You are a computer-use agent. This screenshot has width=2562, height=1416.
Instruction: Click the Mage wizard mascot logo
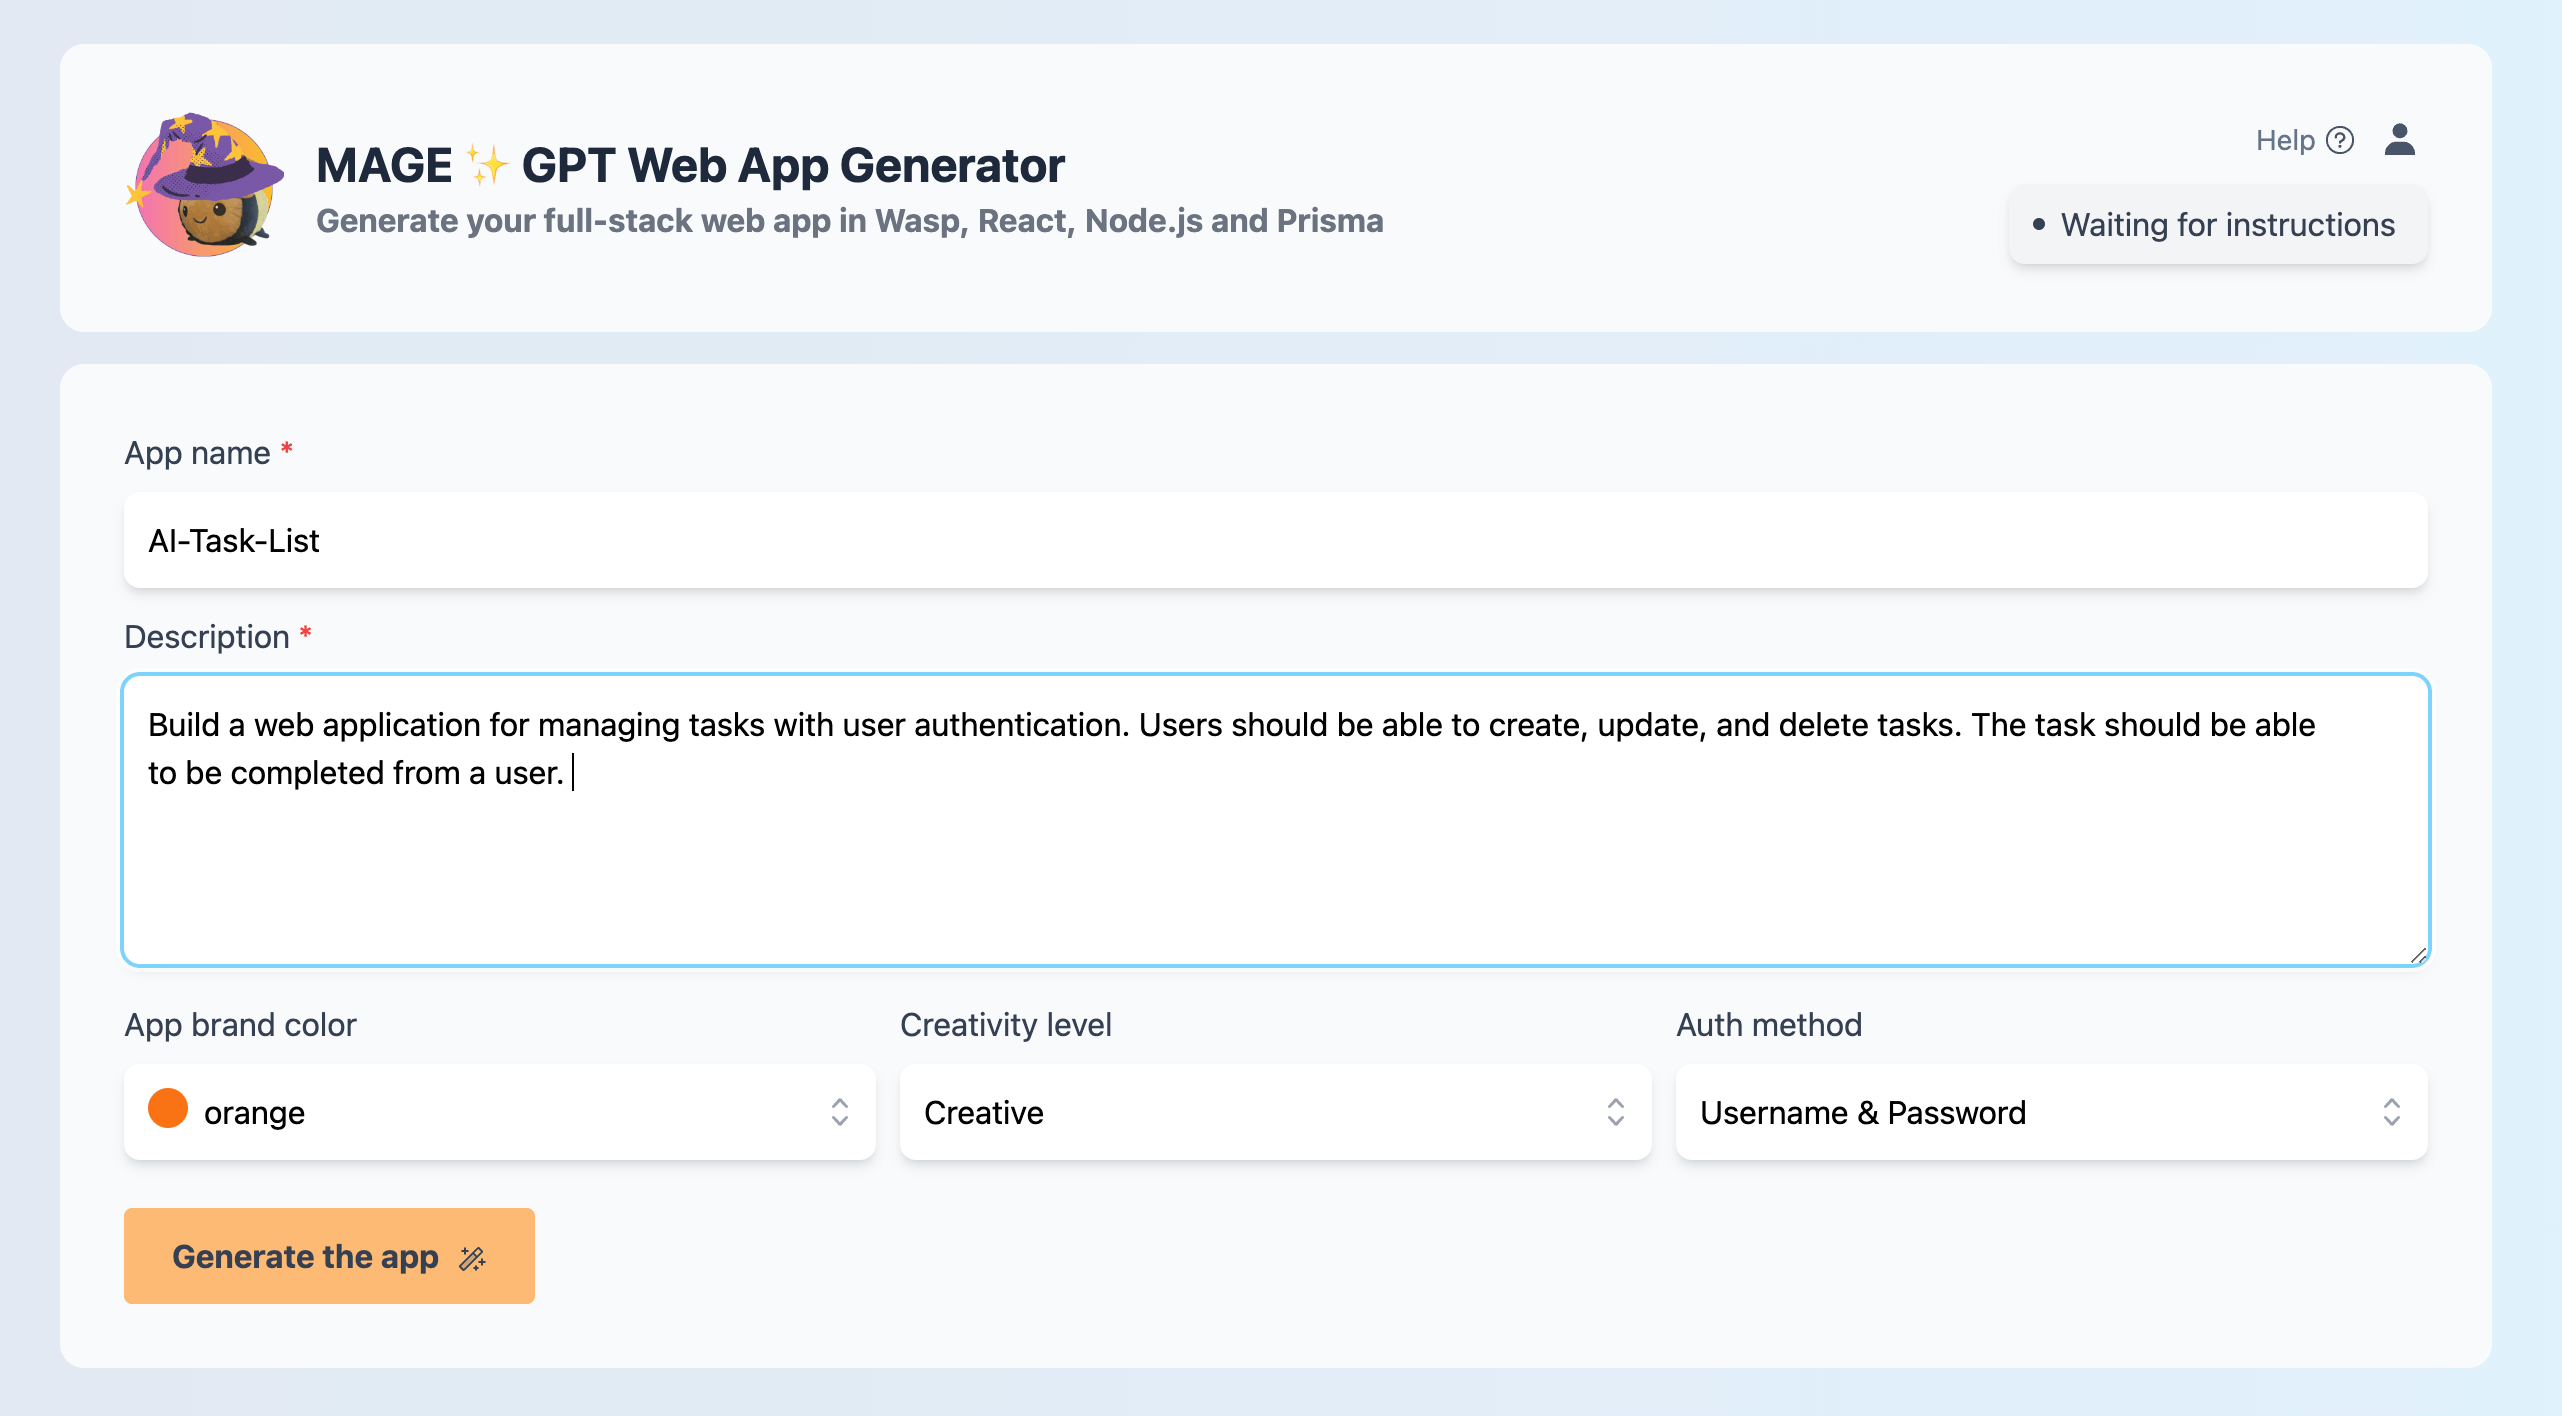point(205,186)
